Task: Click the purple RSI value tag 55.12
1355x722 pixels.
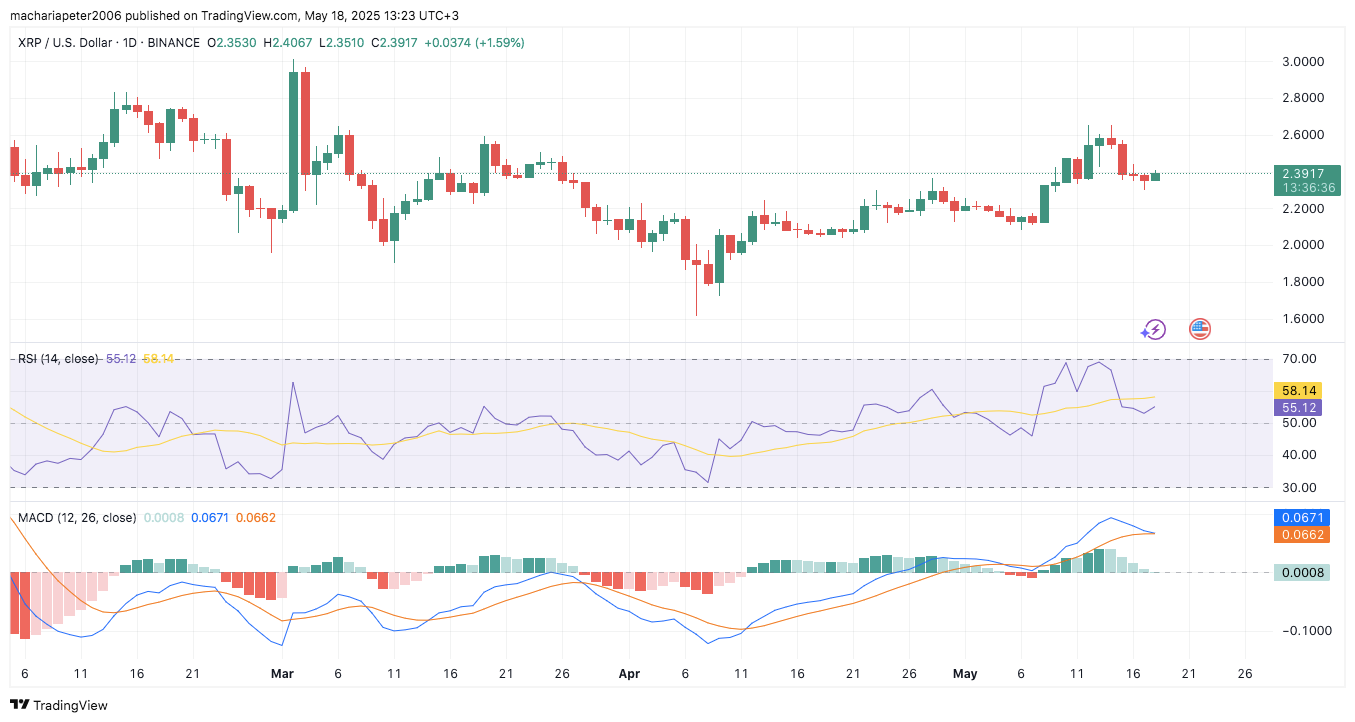Action: [x=1297, y=407]
